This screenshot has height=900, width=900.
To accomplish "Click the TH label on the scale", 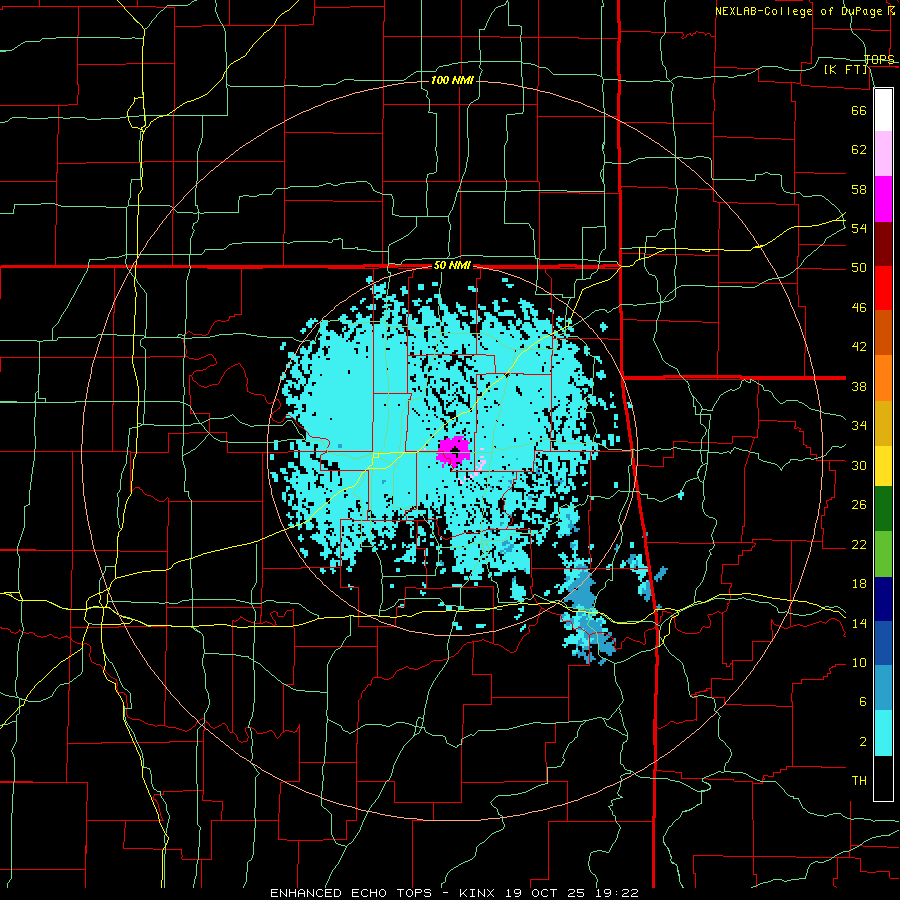I will pyautogui.click(x=859, y=781).
